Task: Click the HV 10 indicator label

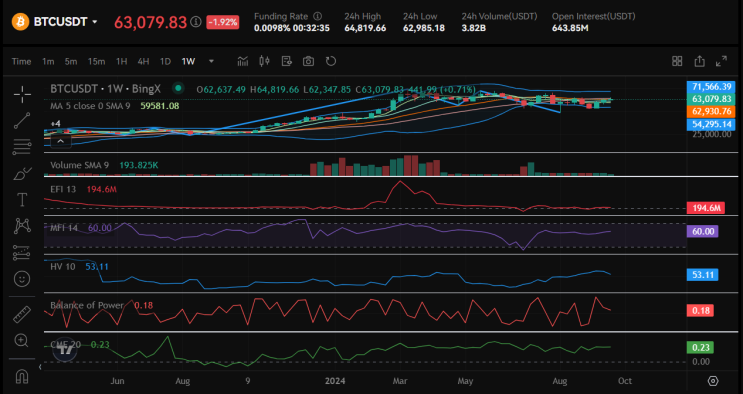Action: coord(63,266)
